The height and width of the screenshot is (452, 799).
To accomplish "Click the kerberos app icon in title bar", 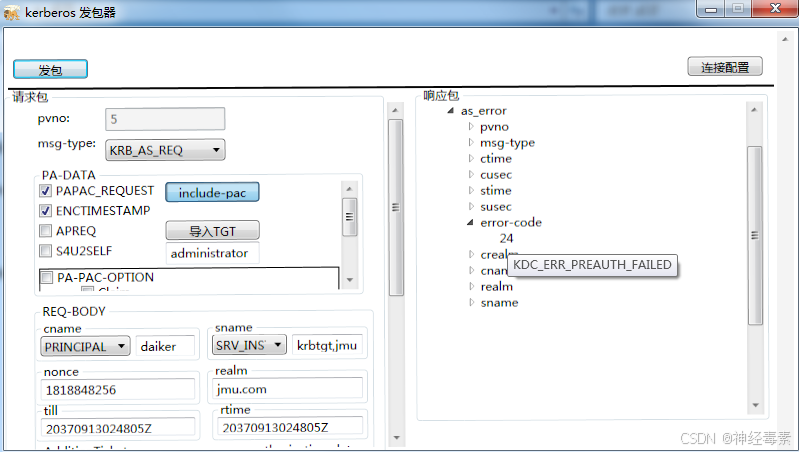I will coord(11,13).
